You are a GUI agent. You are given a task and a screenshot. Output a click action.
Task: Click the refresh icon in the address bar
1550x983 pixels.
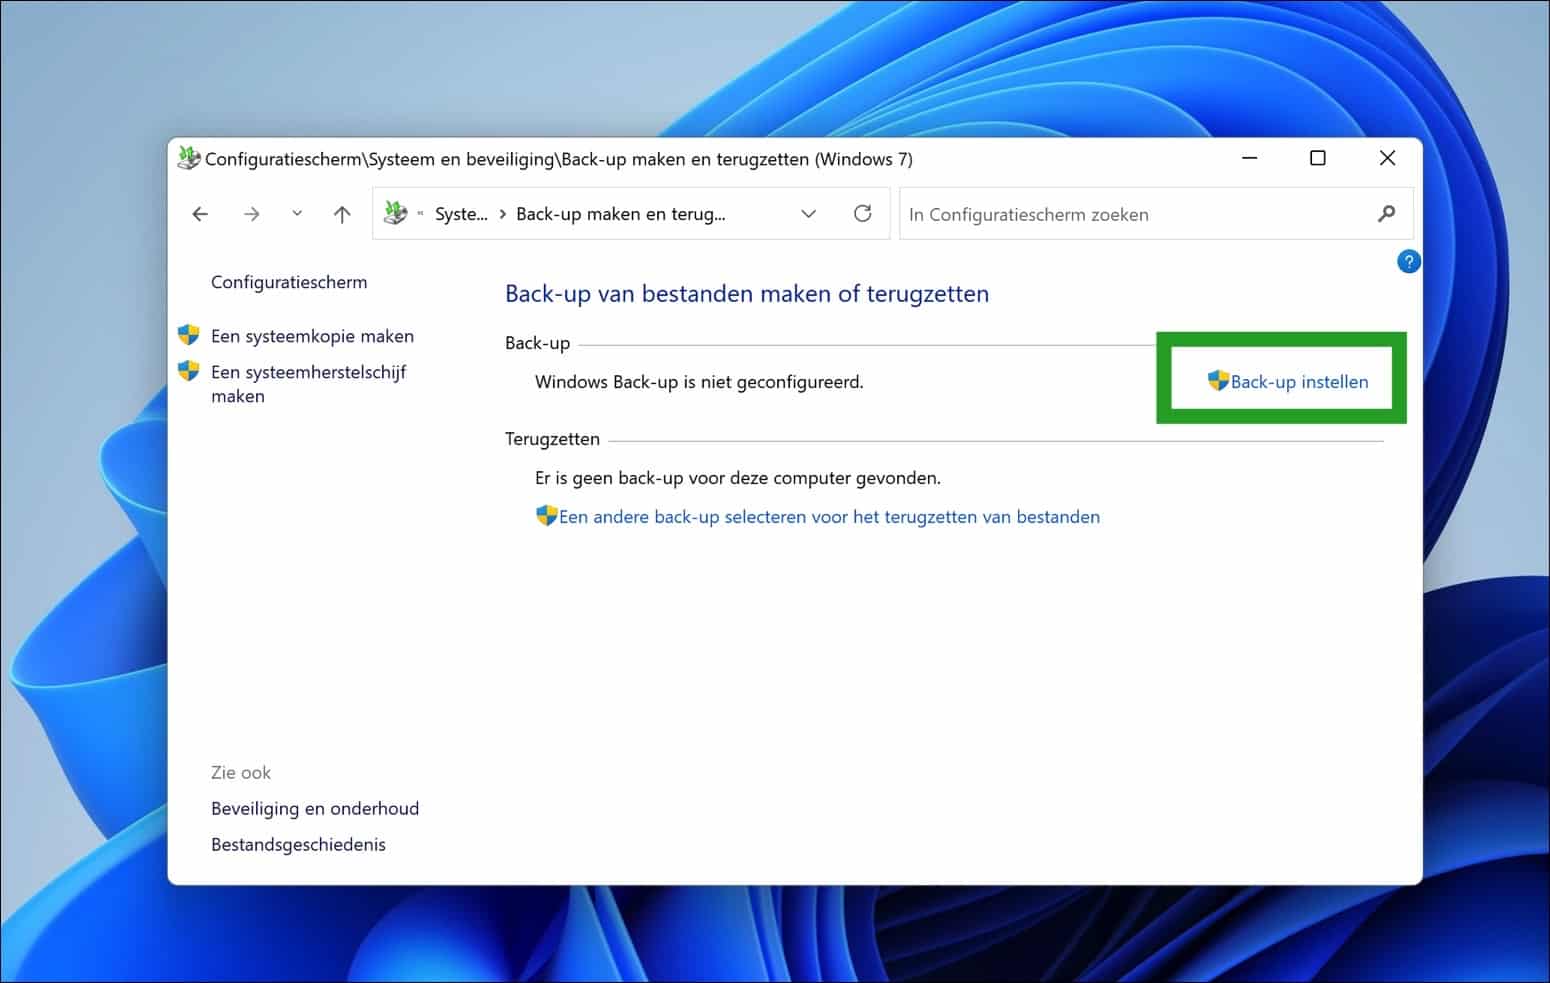coord(862,213)
